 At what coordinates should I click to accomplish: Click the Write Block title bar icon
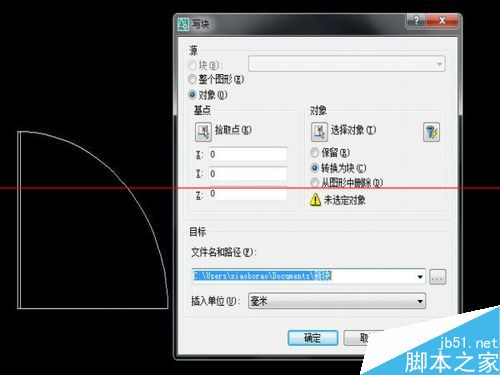[183, 24]
